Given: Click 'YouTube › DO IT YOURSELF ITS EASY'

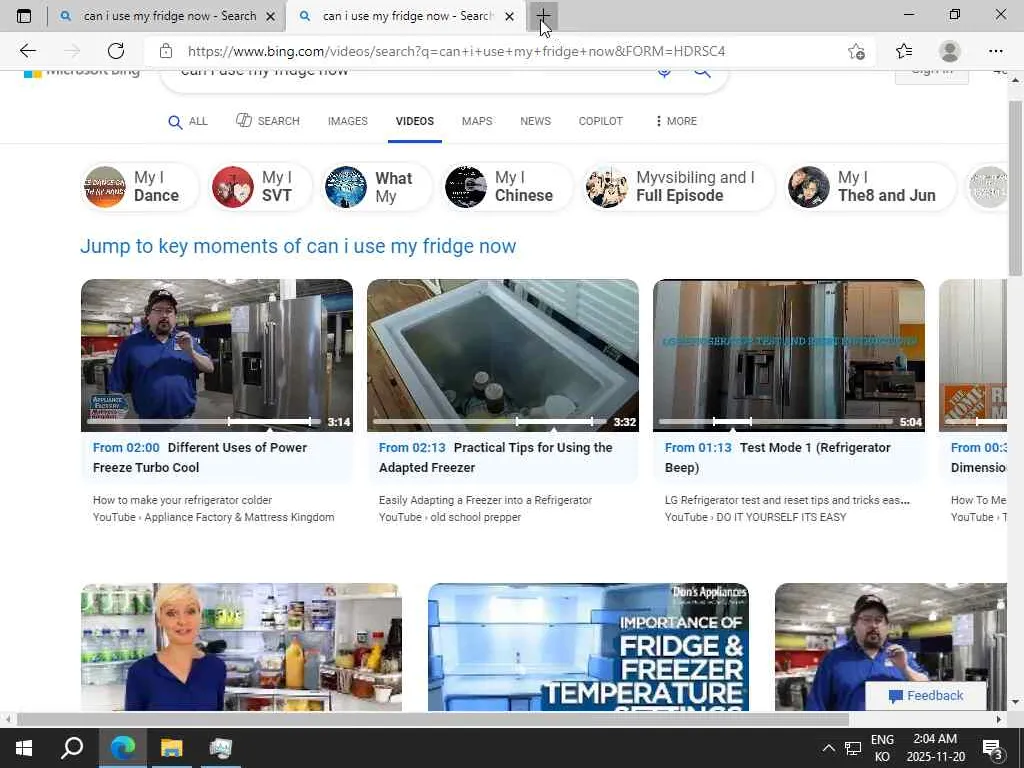Looking at the screenshot, I should point(756,517).
